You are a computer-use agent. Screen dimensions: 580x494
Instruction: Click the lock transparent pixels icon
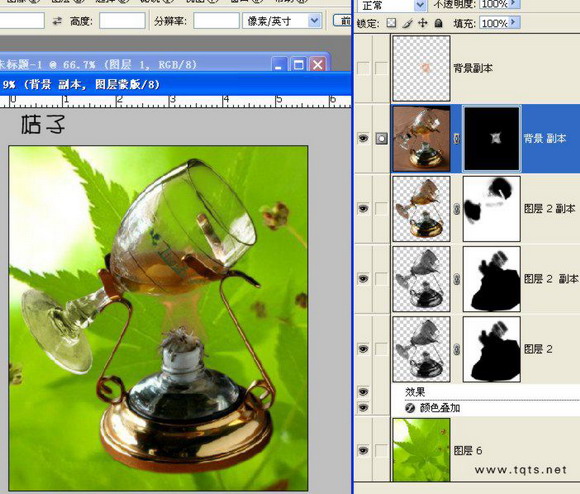coord(391,24)
